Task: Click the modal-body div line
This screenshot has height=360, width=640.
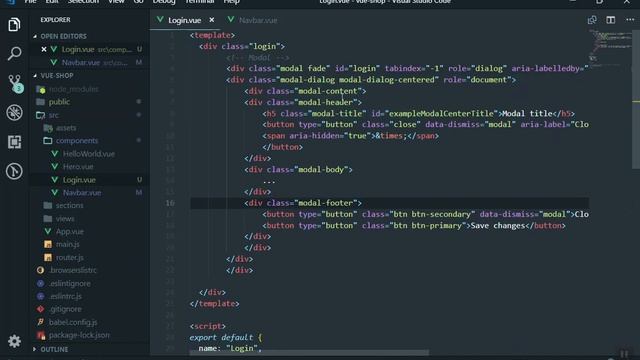Action: point(298,169)
